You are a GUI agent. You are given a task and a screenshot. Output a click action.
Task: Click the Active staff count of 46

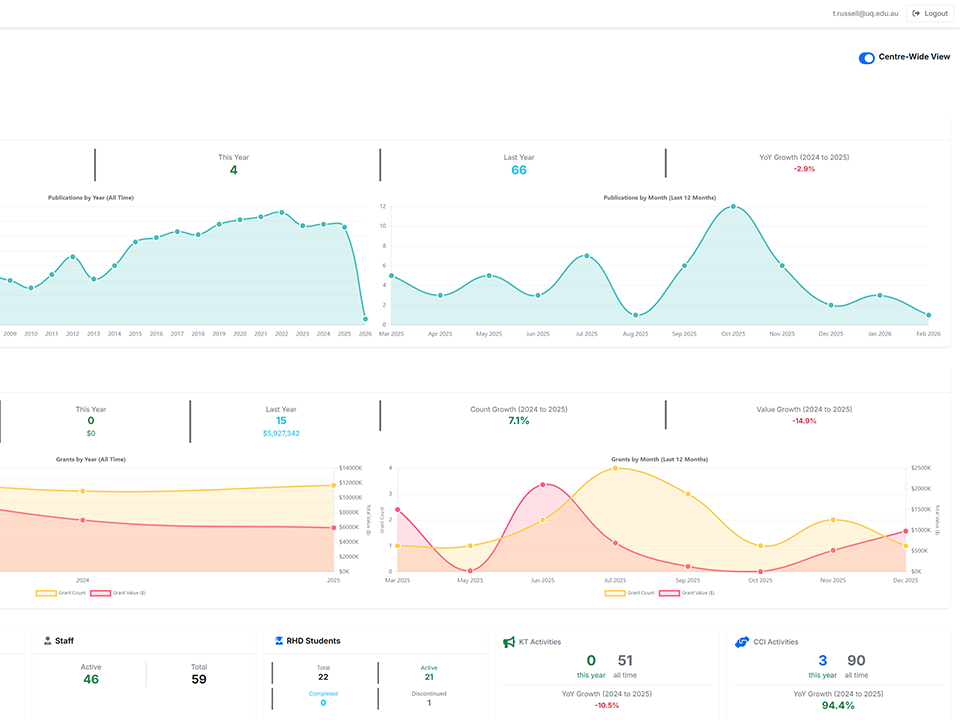90,680
